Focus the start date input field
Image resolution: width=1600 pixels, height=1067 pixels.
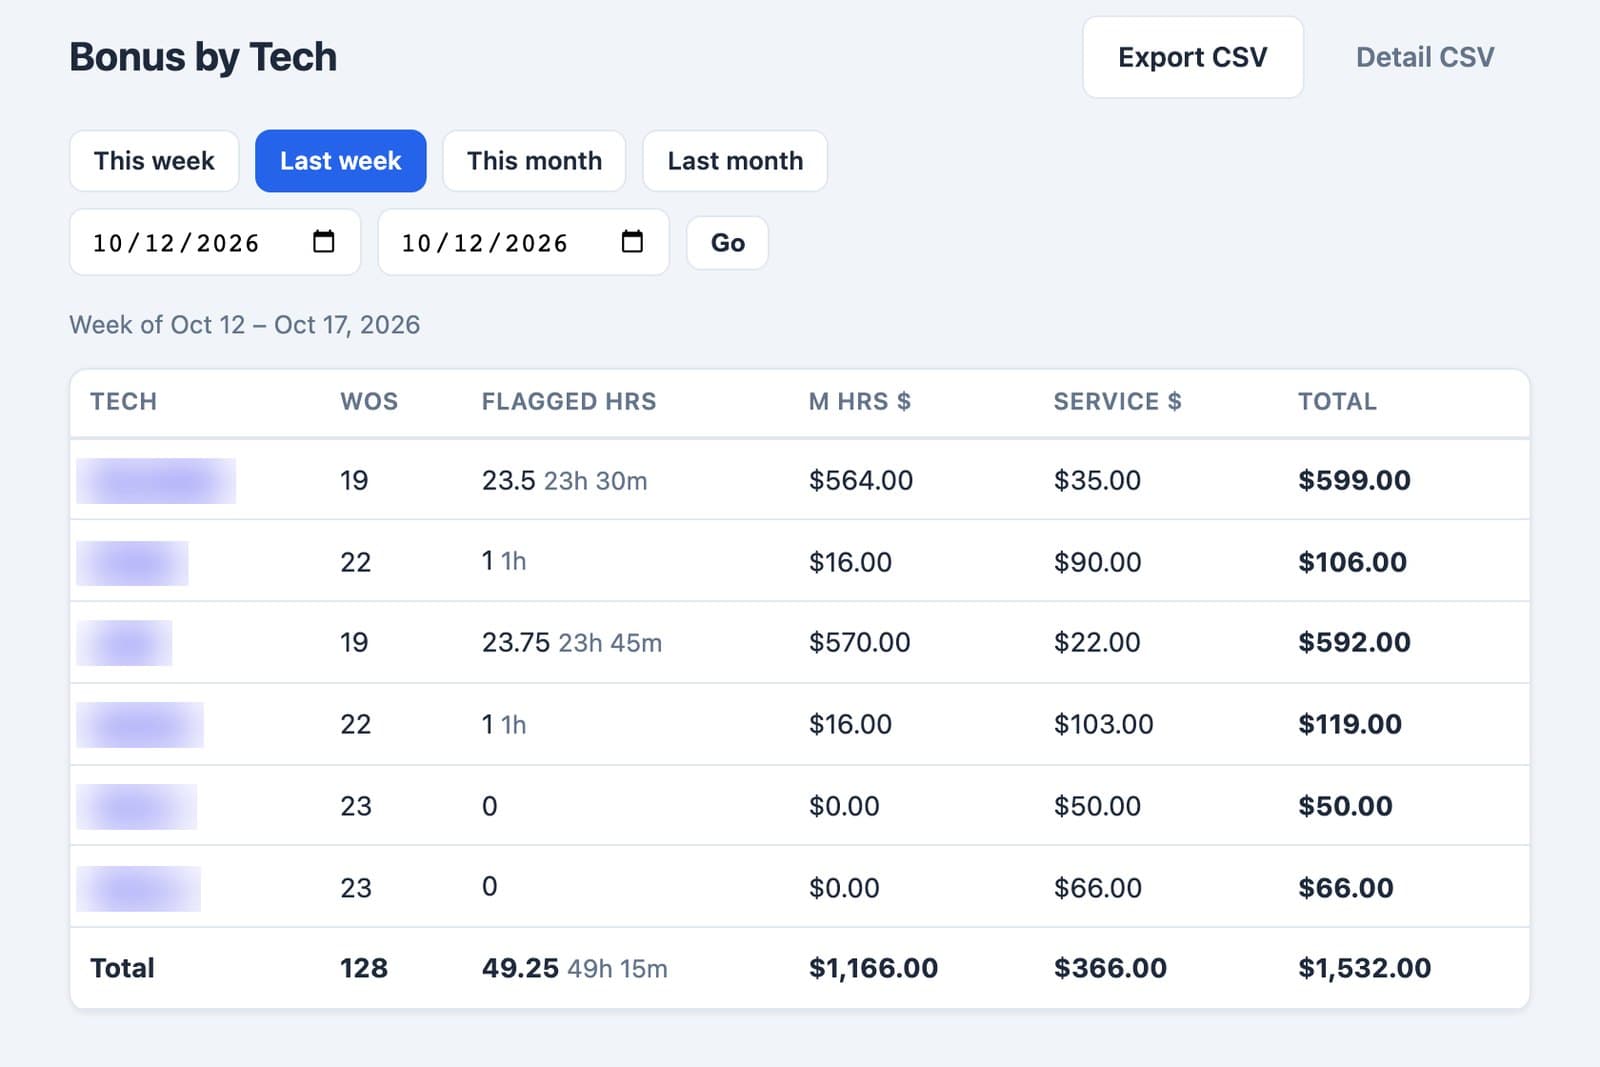(x=215, y=242)
